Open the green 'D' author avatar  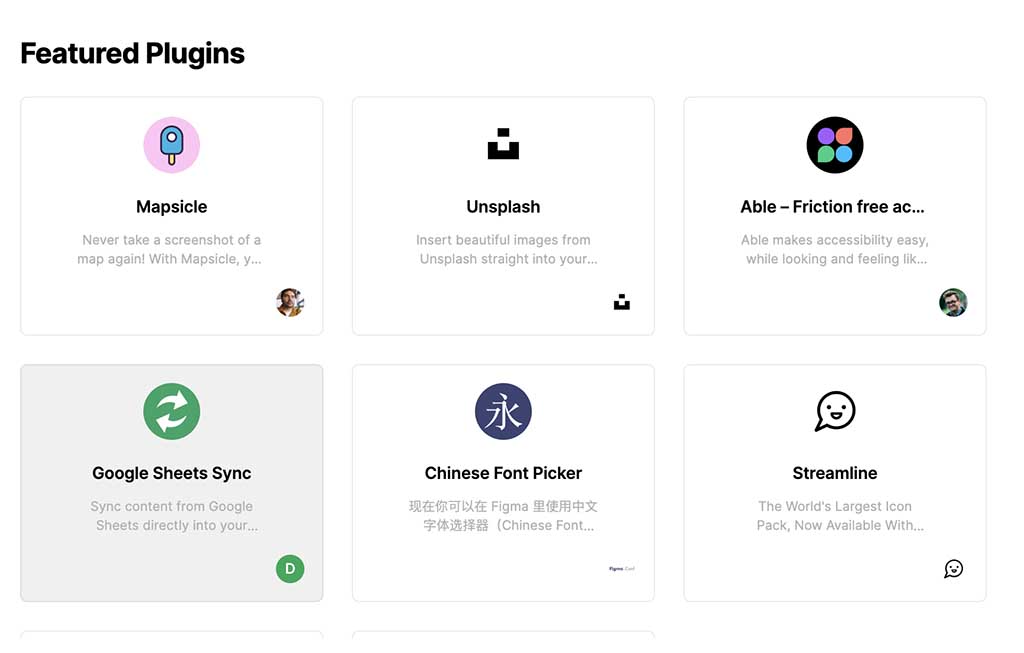(290, 569)
